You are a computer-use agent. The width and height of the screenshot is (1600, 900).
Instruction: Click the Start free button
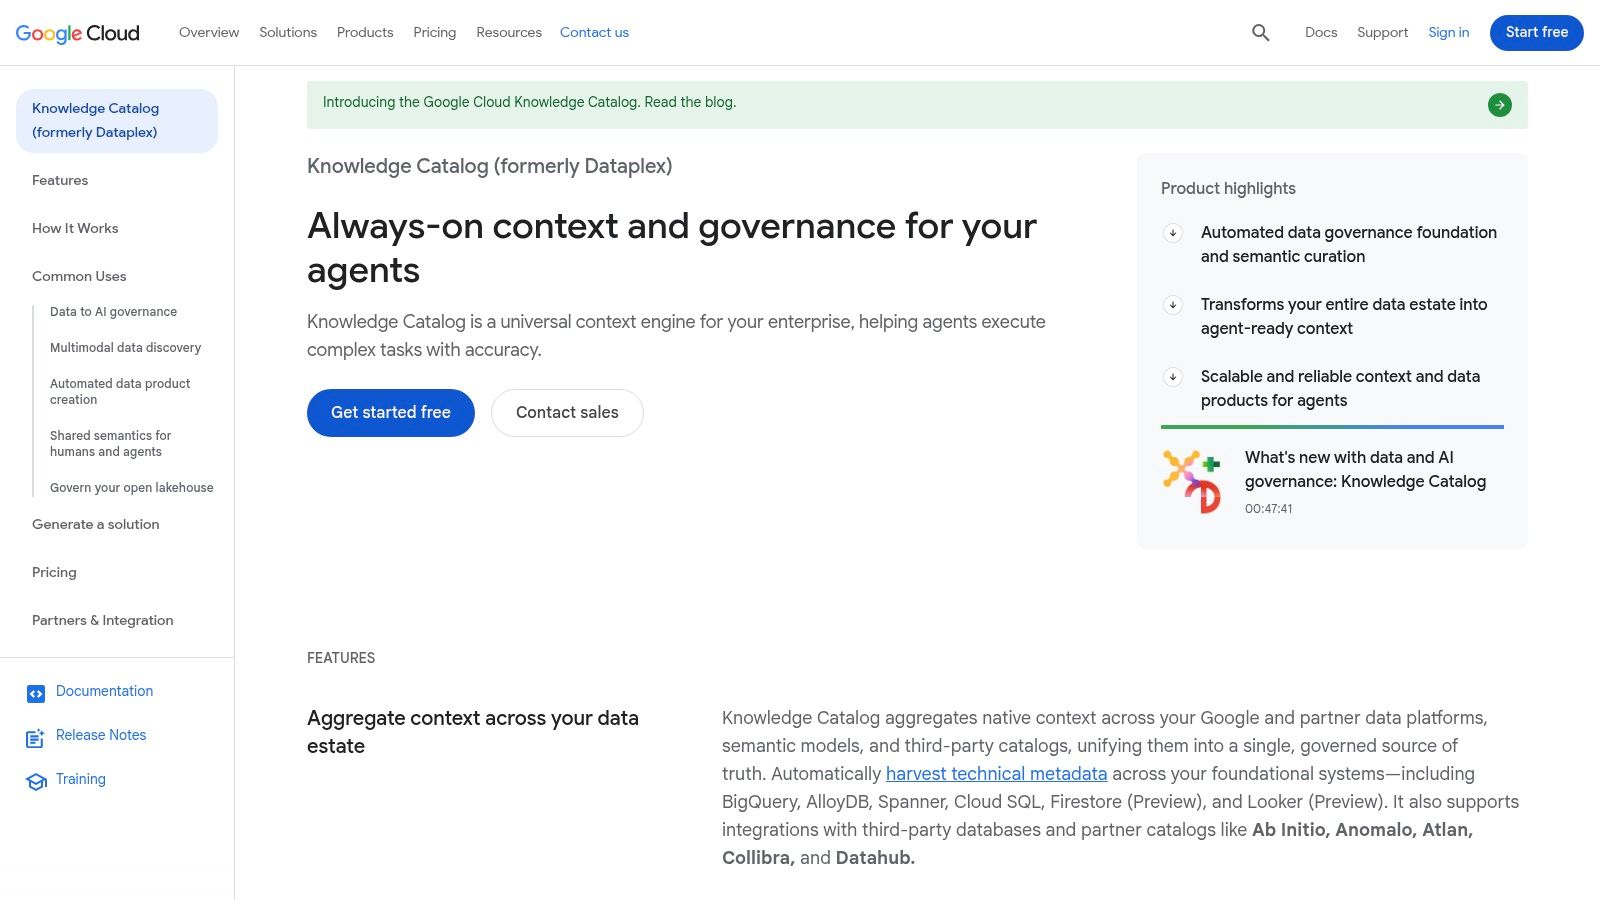coord(1537,33)
